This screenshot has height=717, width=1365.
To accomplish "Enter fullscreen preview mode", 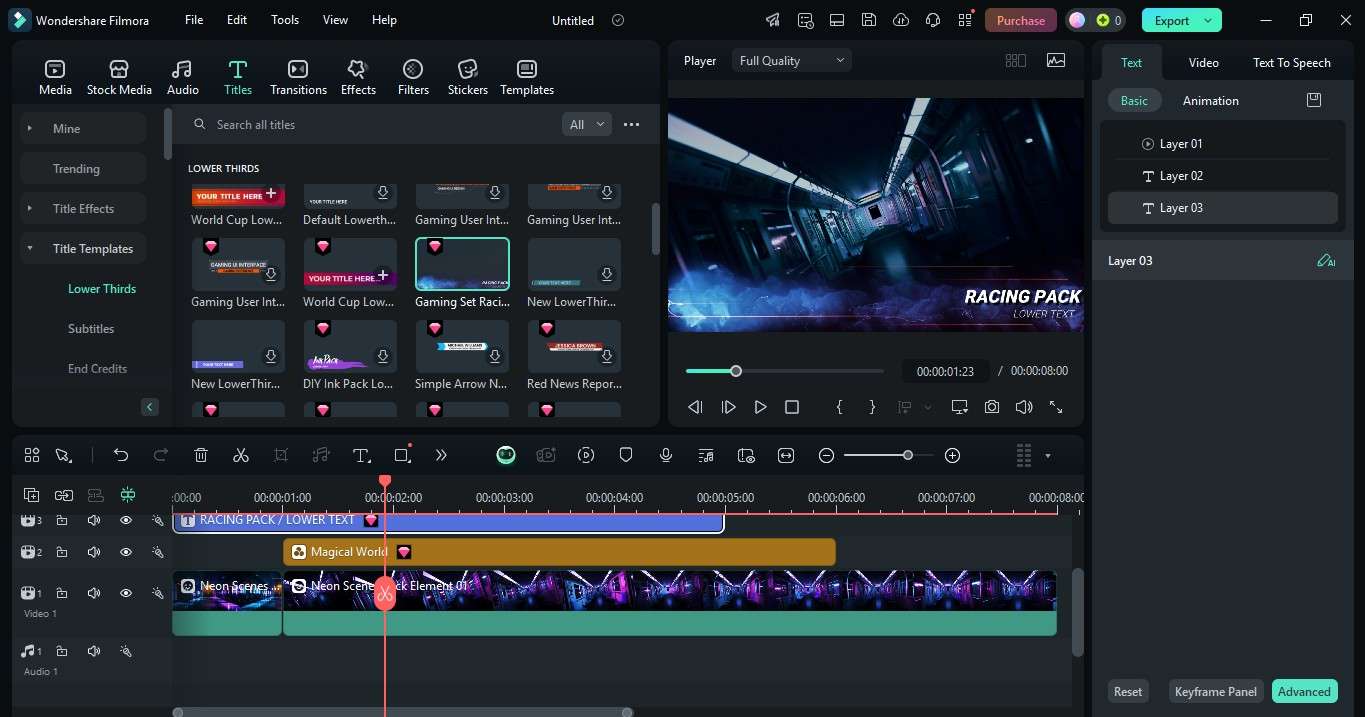I will [1056, 407].
